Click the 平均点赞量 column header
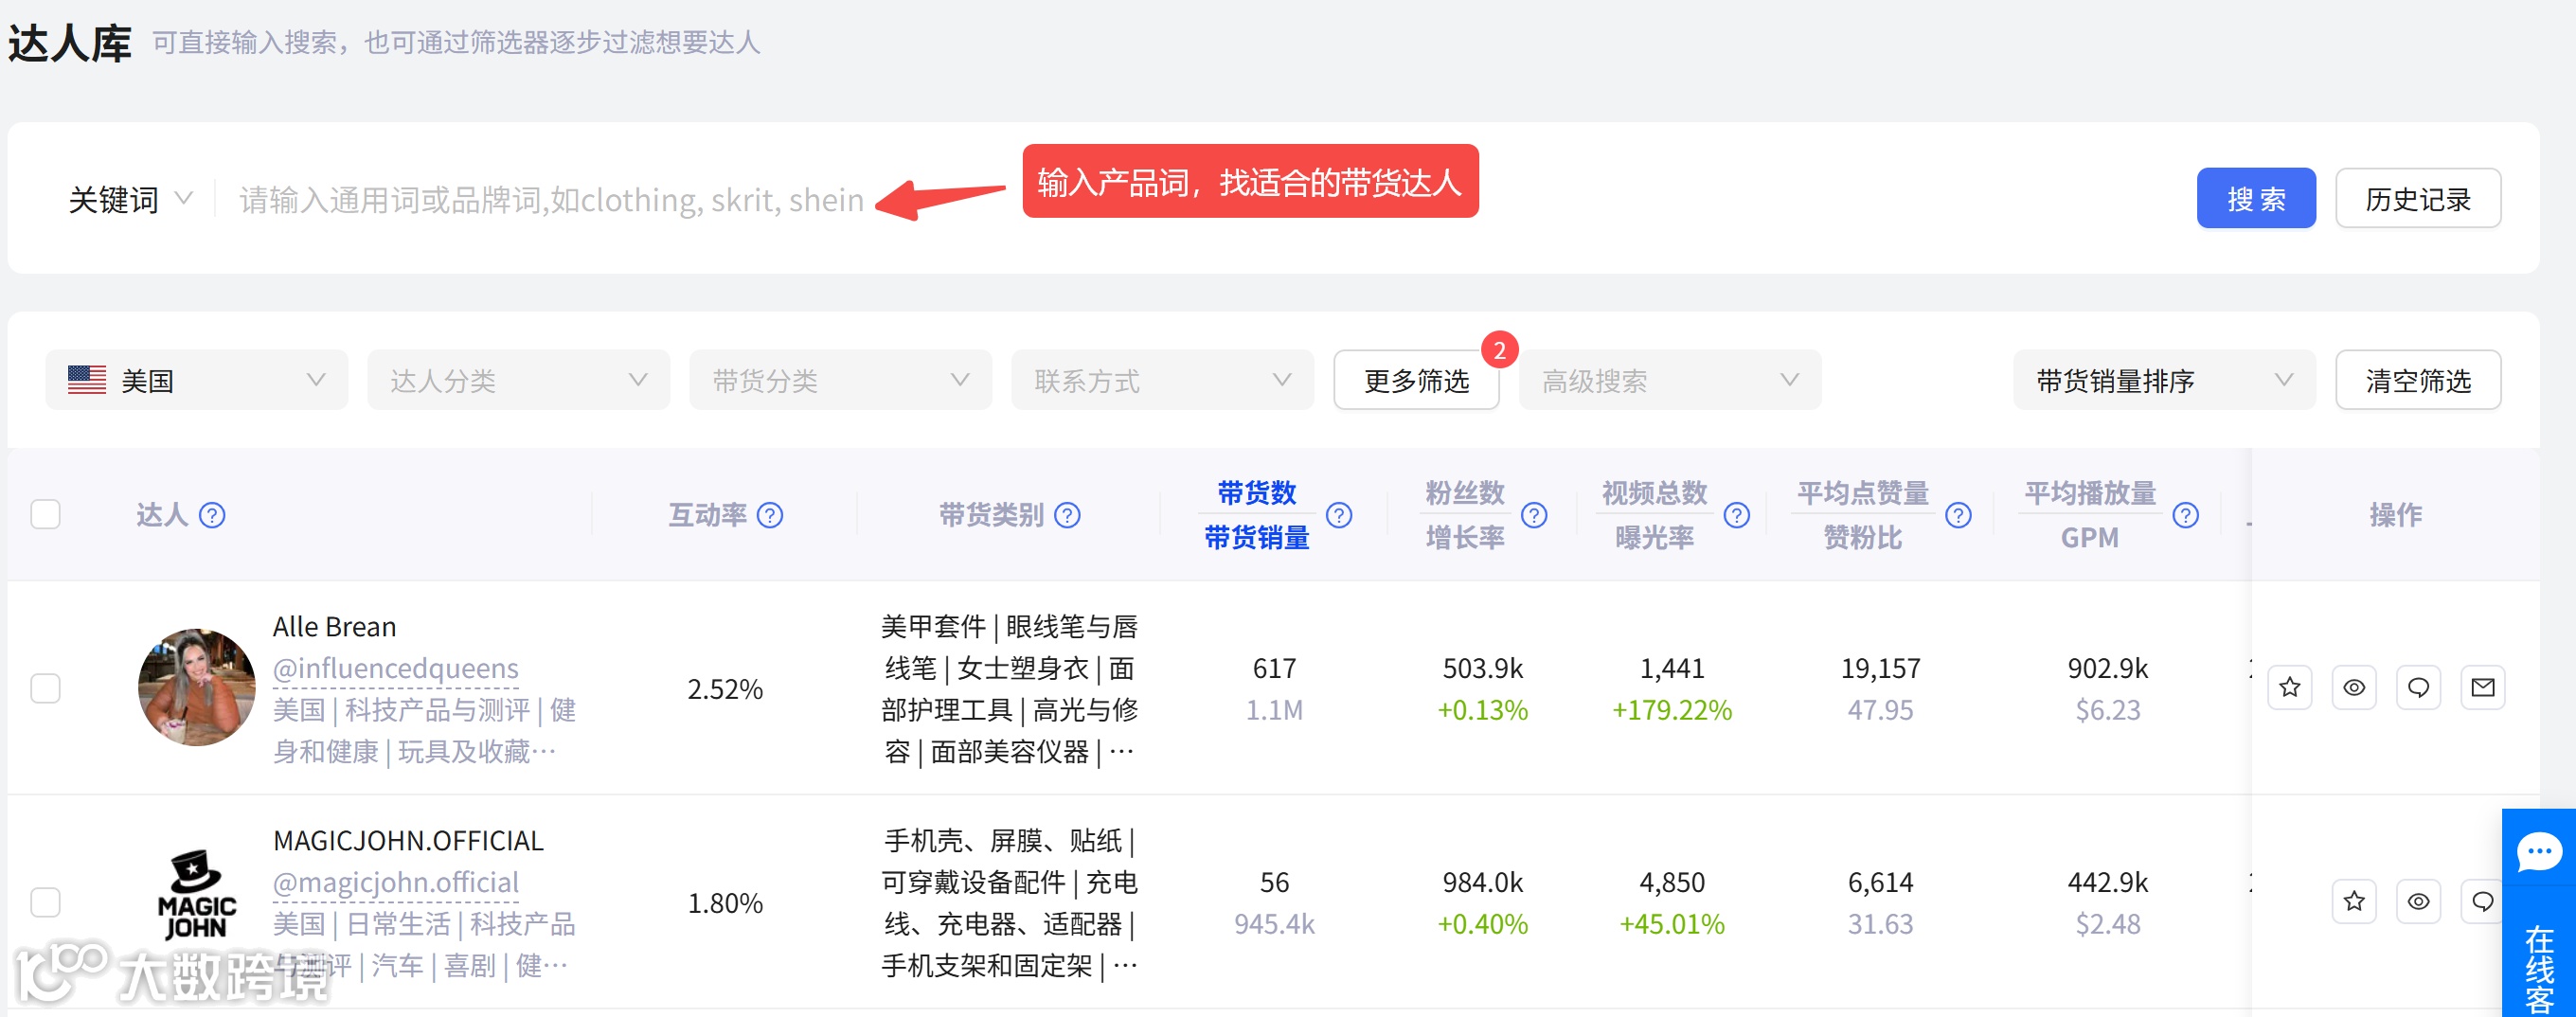Screen dimensions: 2576x1017 tap(1862, 493)
